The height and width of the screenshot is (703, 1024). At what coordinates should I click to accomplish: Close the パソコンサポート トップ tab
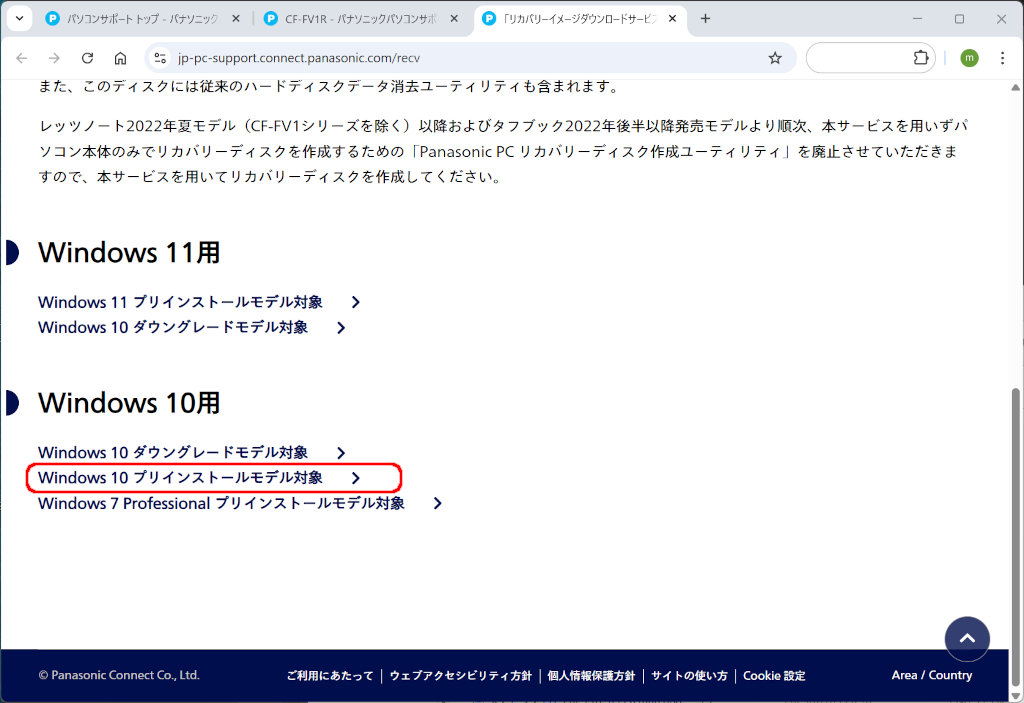(x=236, y=19)
